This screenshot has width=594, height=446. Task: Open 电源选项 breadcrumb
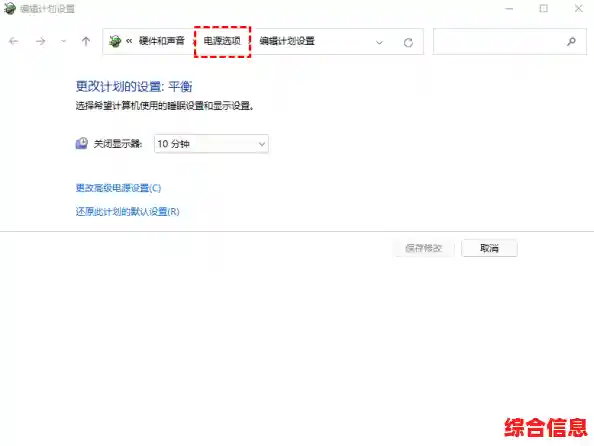point(222,41)
